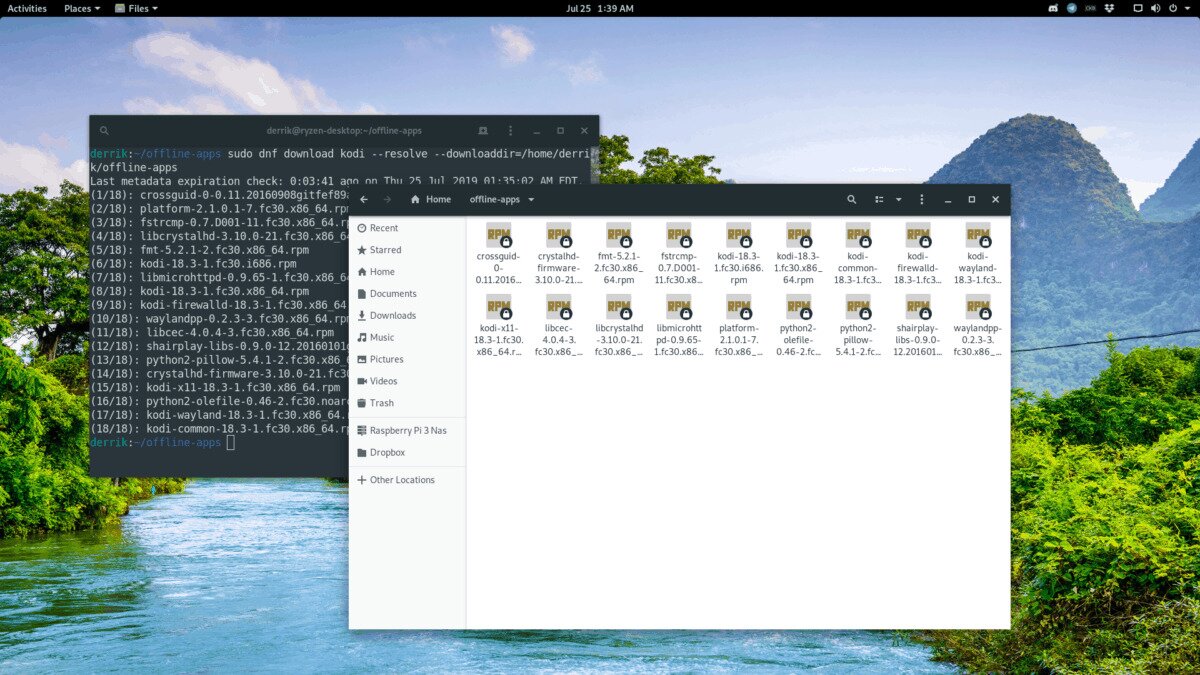The width and height of the screenshot is (1200, 675).
Task: Select the waylandpp RPM package icon
Action: click(977, 307)
